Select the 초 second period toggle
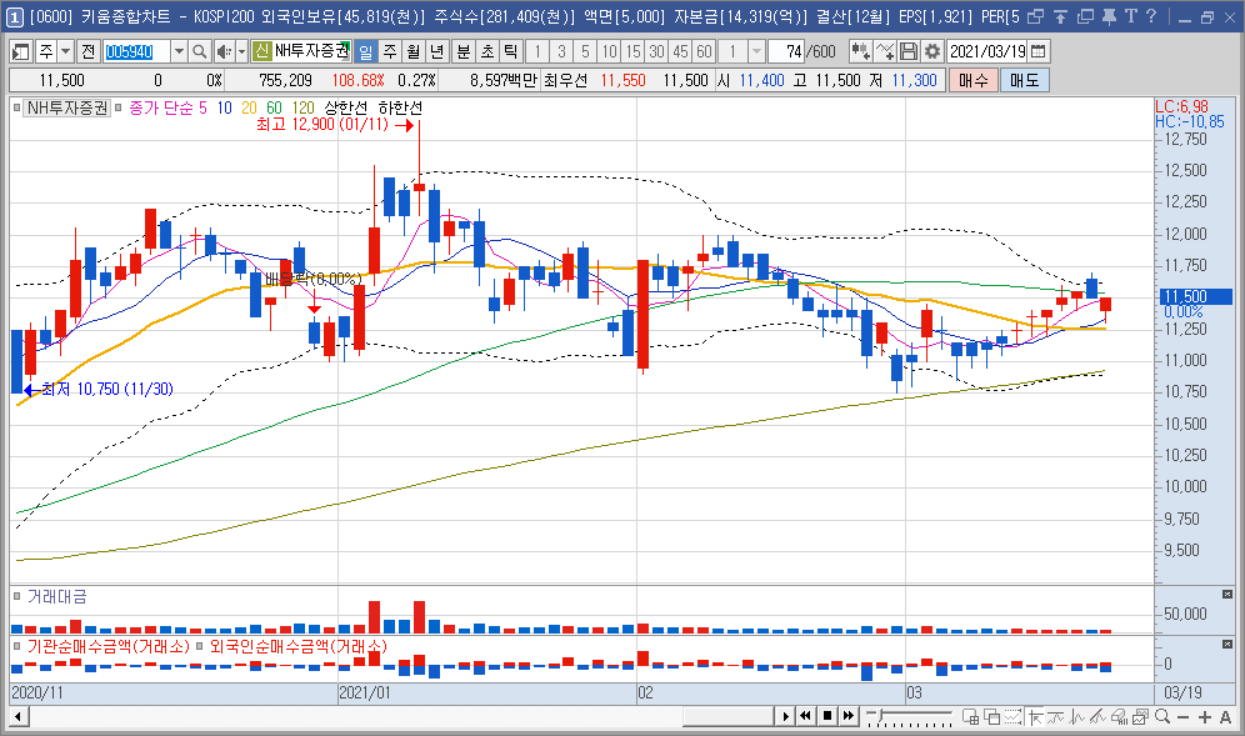The image size is (1245, 736). [x=487, y=51]
